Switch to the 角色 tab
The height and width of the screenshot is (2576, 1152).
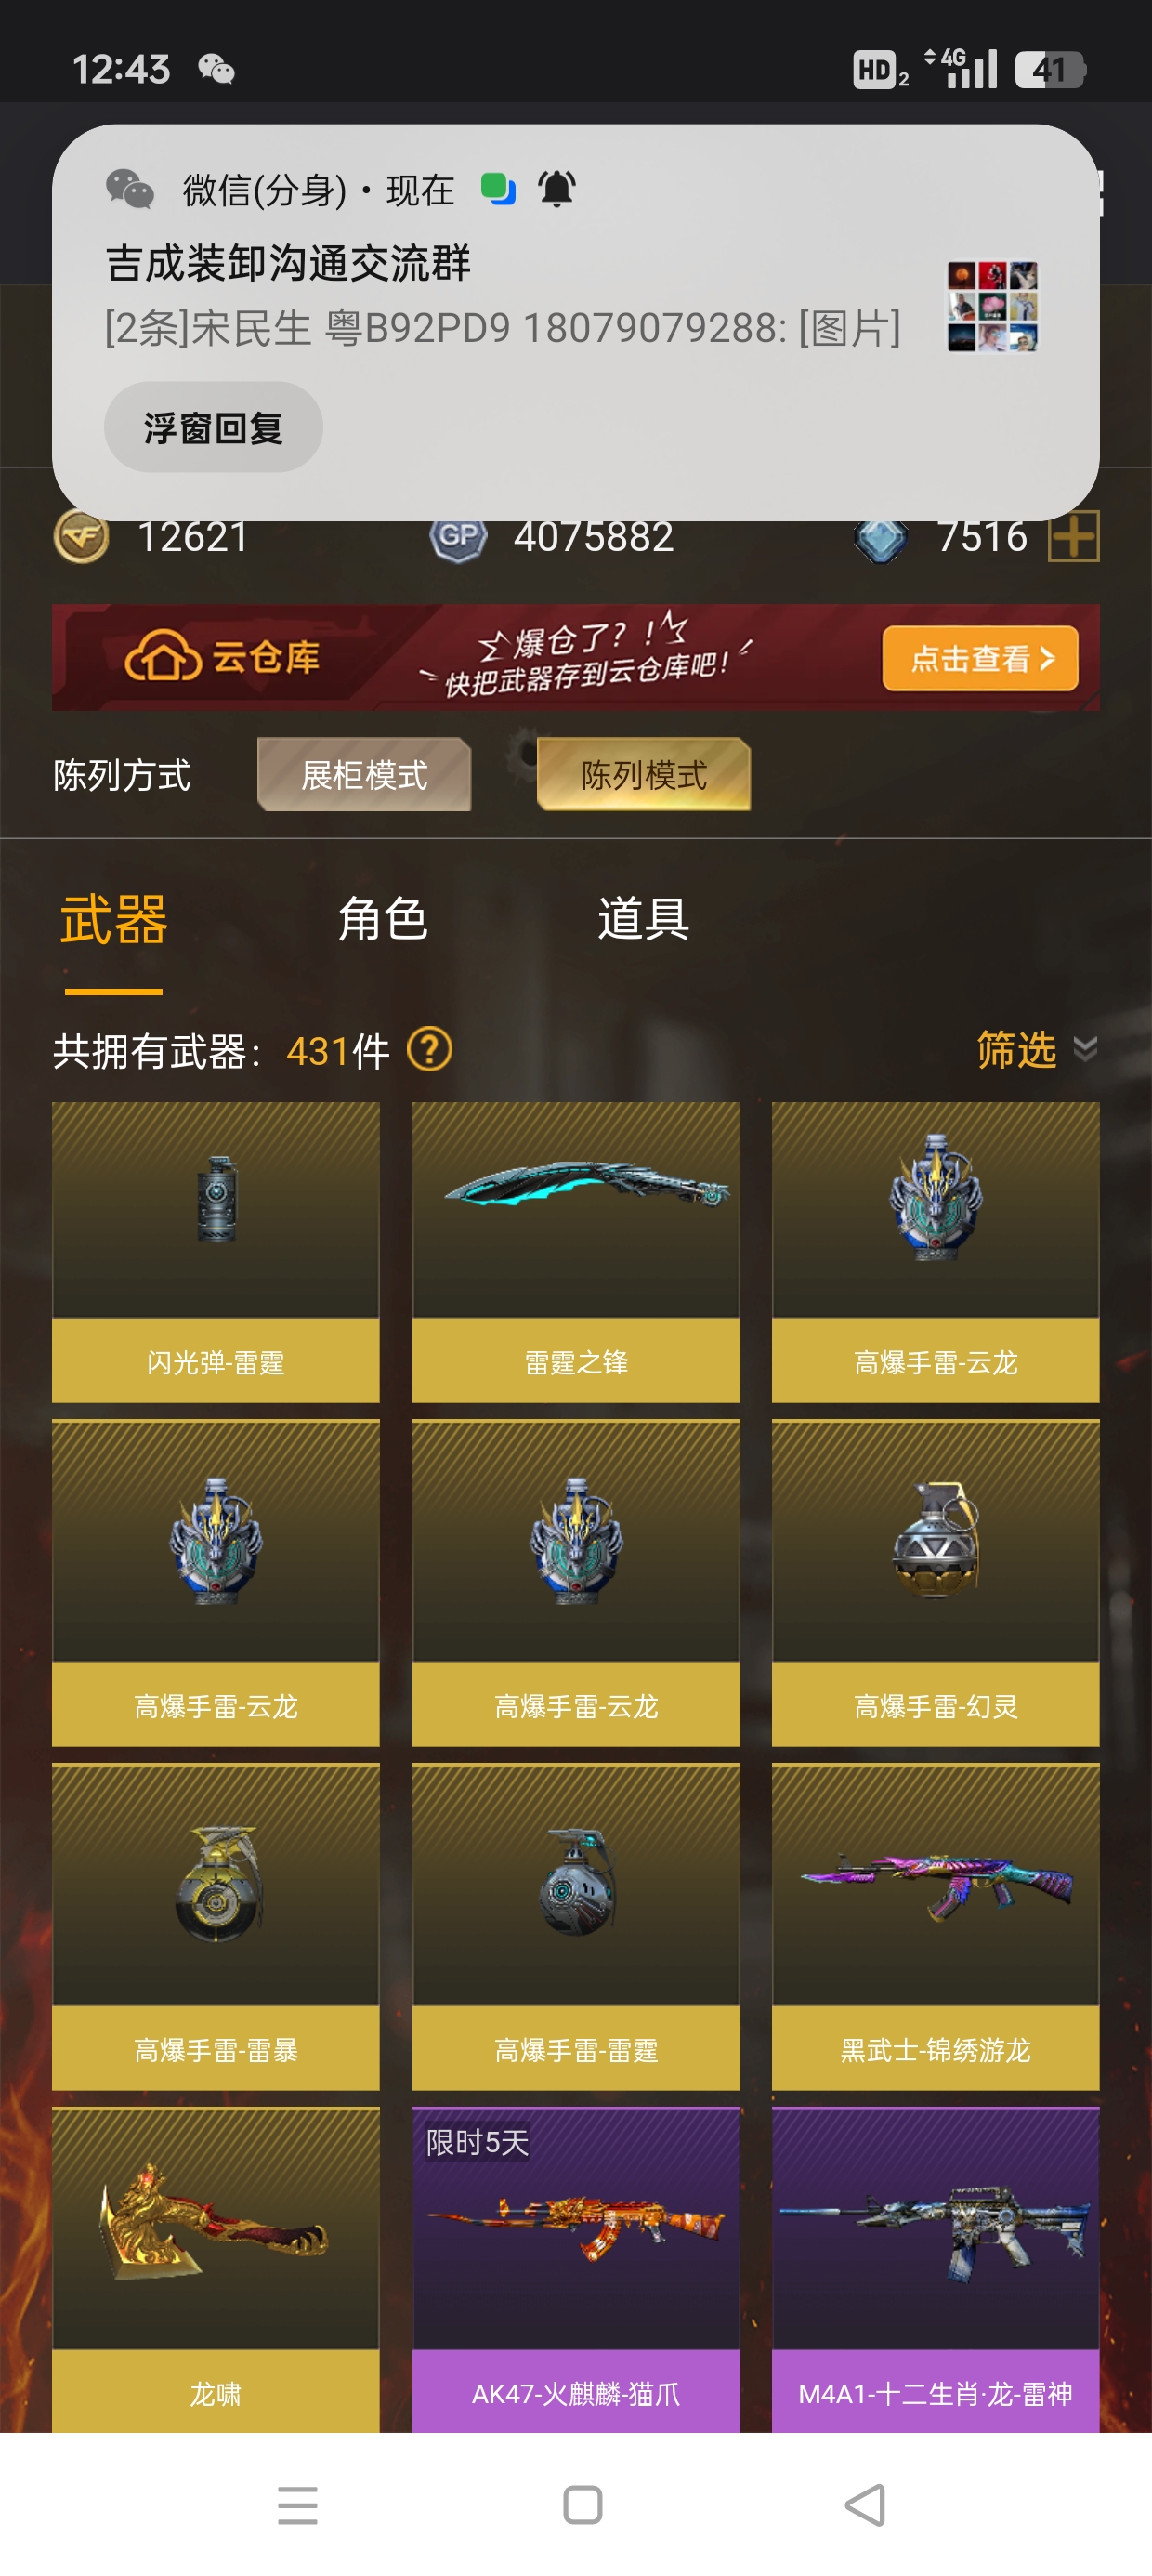[x=383, y=919]
